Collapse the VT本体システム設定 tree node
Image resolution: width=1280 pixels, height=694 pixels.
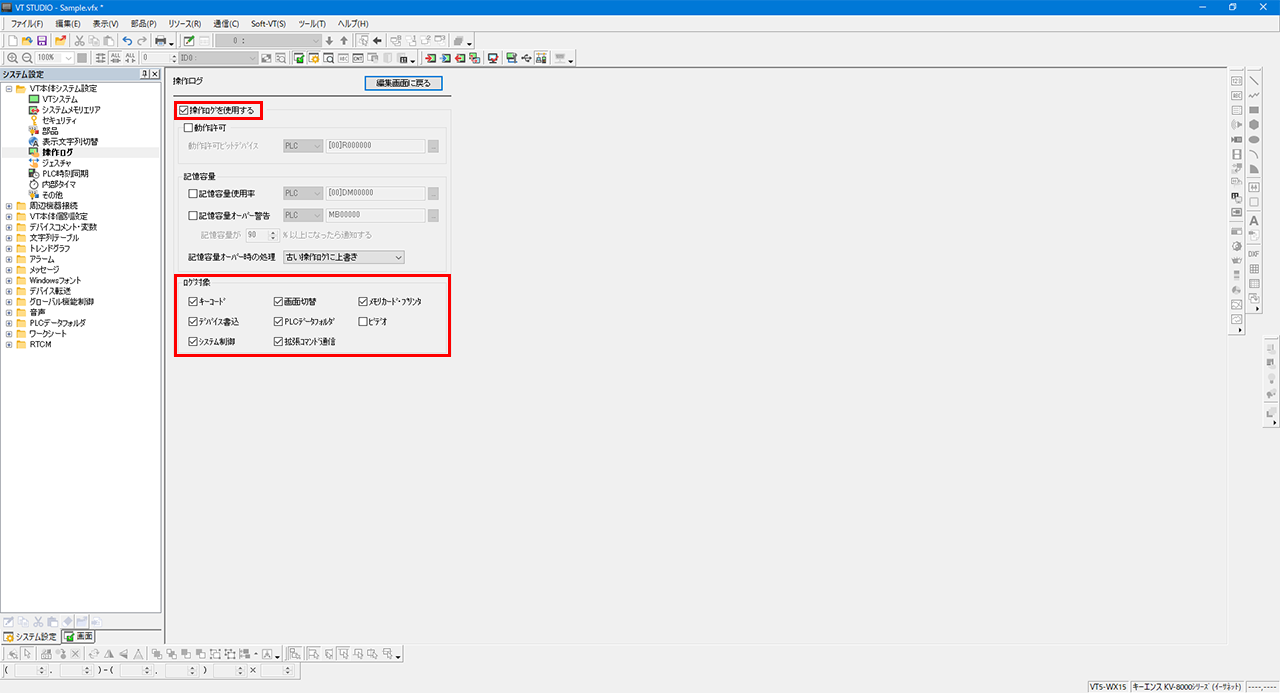pyautogui.click(x=9, y=89)
